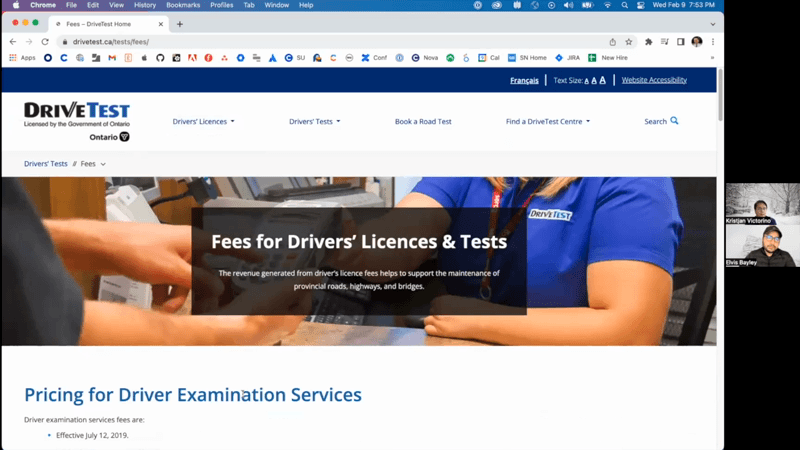
Task: Open the media controls icon in toolbar
Action: (x=664, y=42)
